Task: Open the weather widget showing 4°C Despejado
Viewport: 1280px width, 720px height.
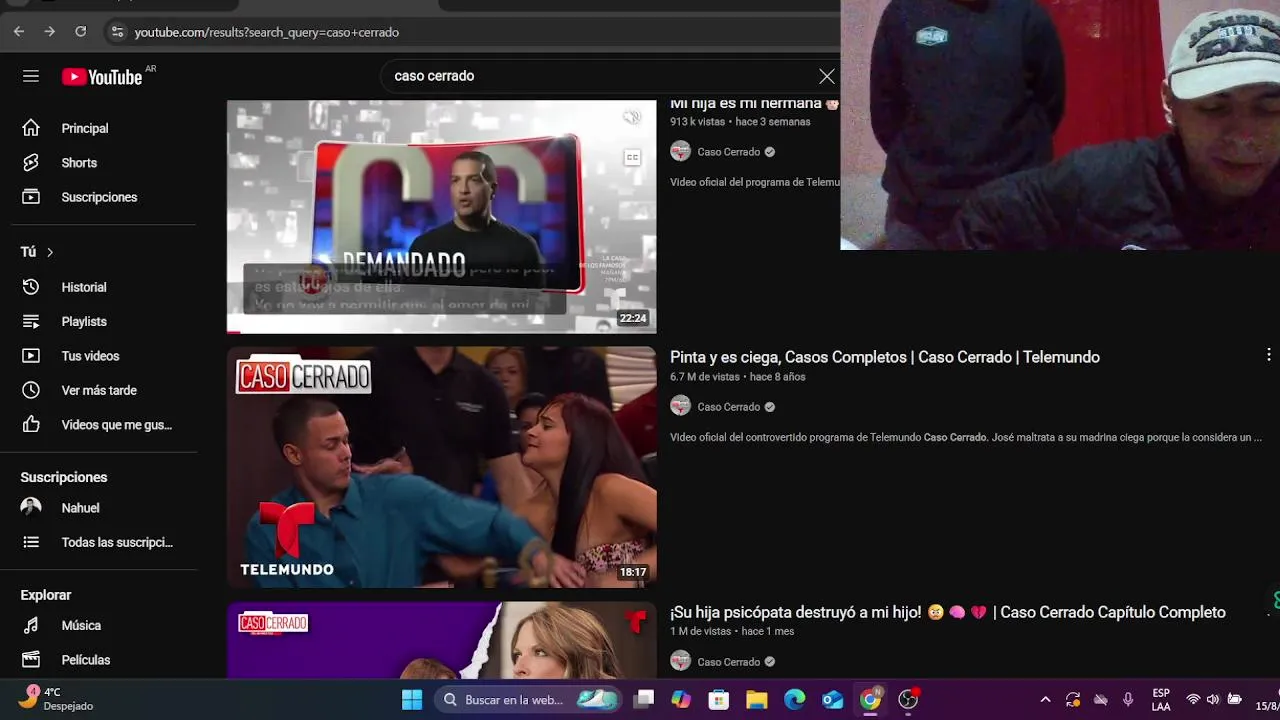Action: tap(57, 699)
